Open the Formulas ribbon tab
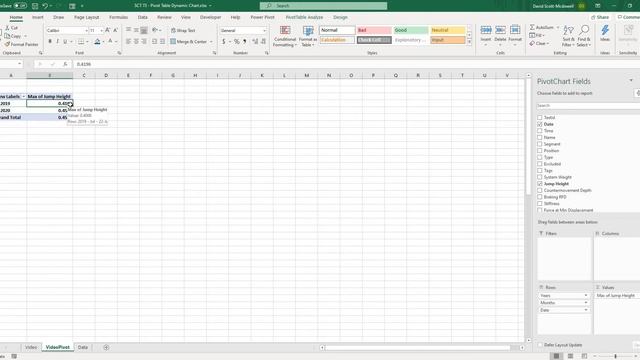 [x=118, y=17]
